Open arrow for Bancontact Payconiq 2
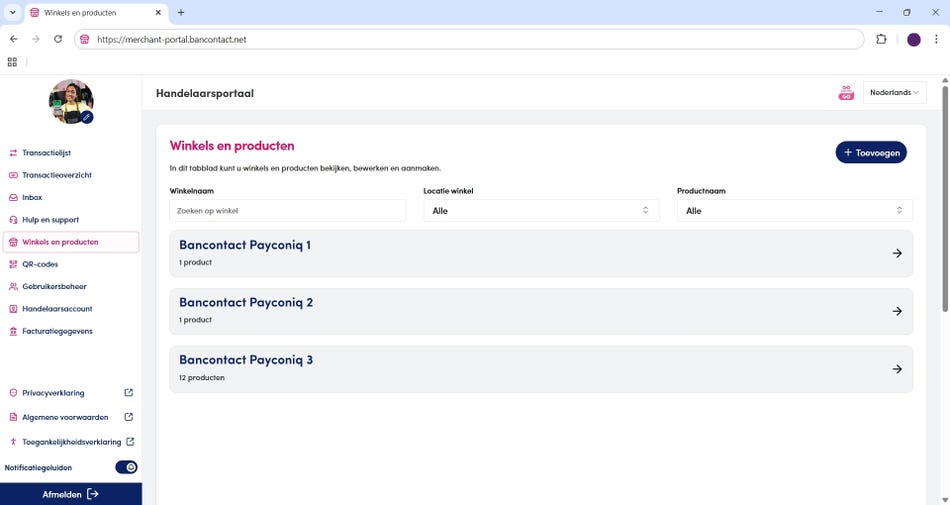 point(897,311)
